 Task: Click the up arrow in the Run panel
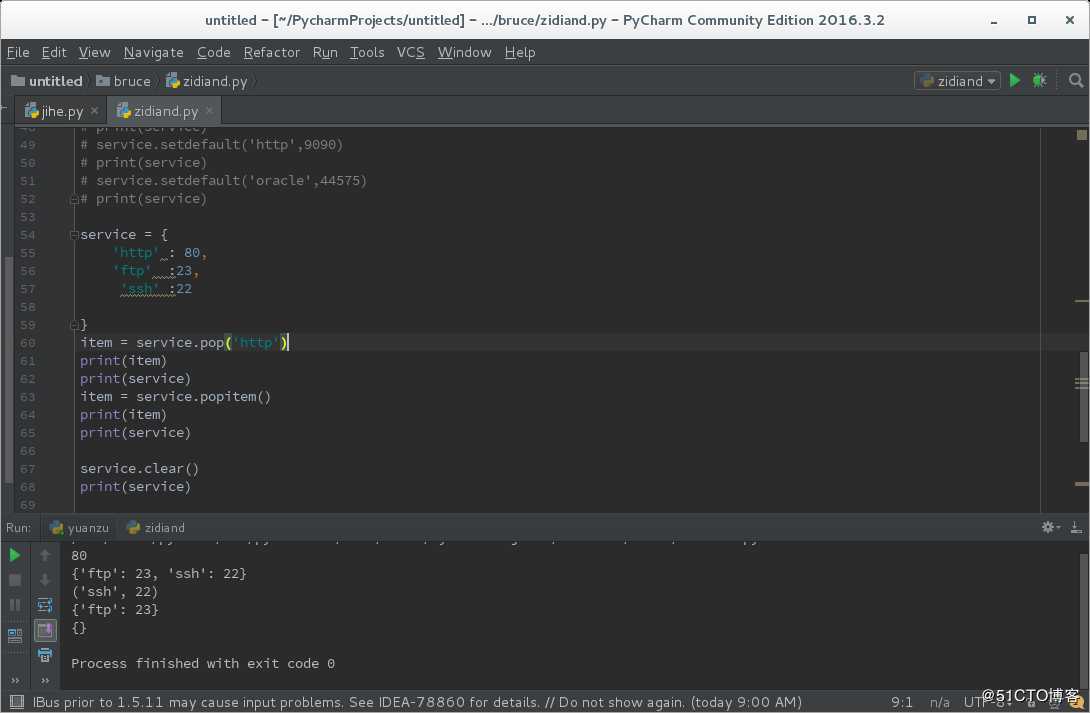point(45,555)
